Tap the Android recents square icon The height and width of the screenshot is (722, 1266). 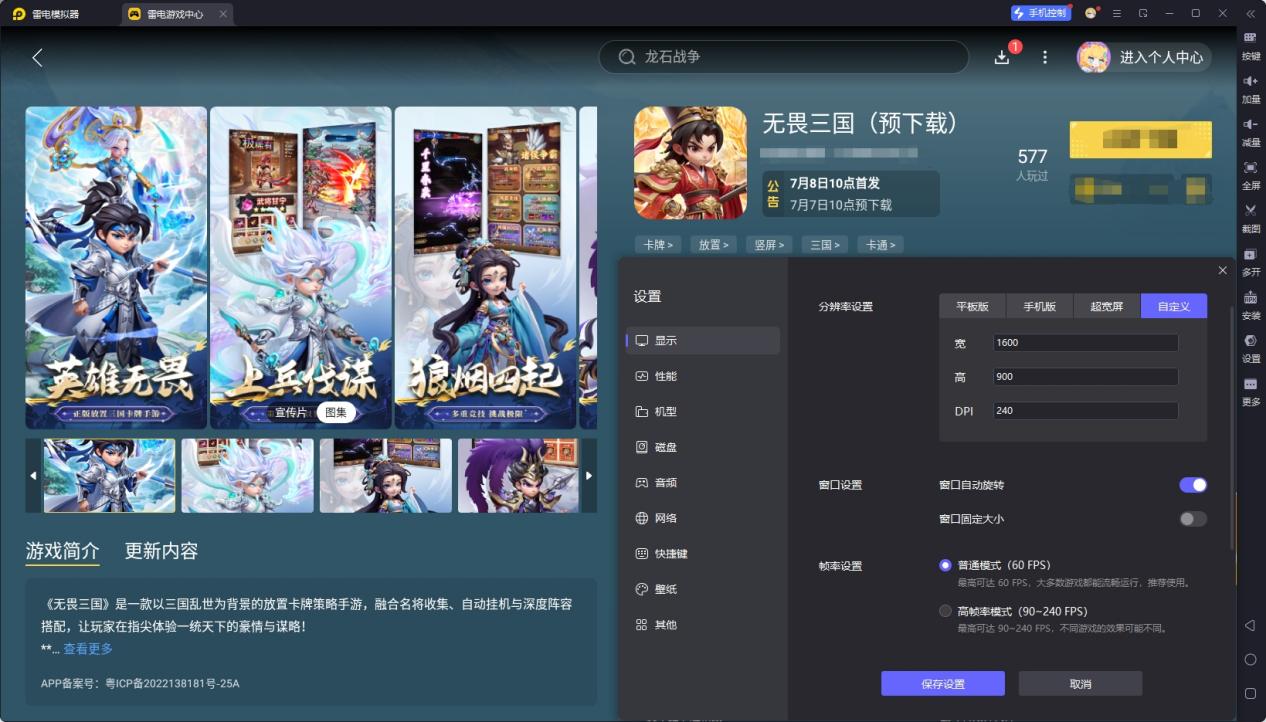[1250, 693]
